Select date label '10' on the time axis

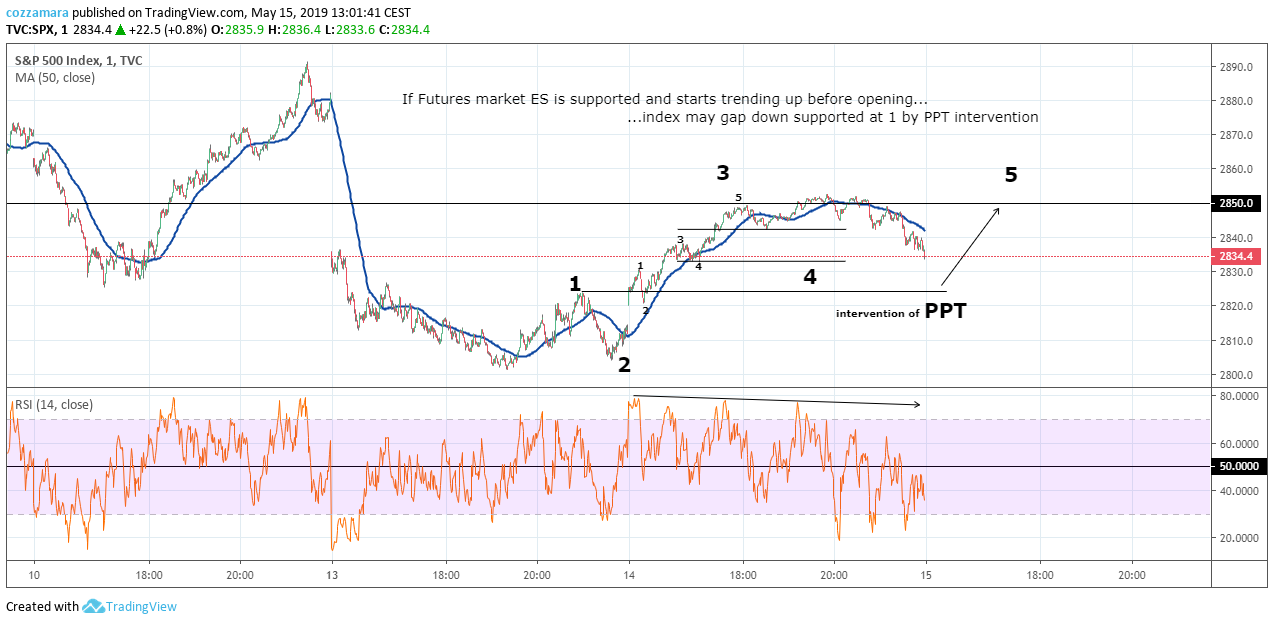pos(35,575)
